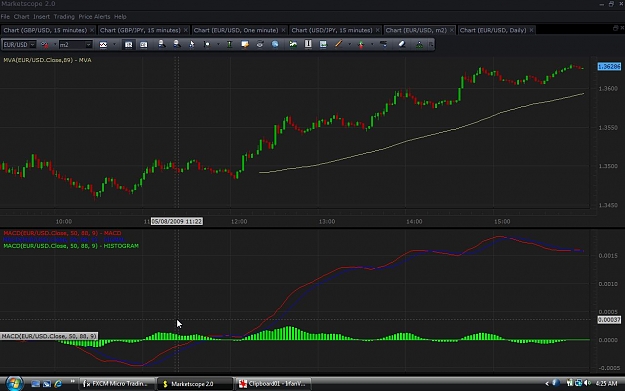
Task: Click the highlighted toolbar icon left of zoom in
Action: 128,45
